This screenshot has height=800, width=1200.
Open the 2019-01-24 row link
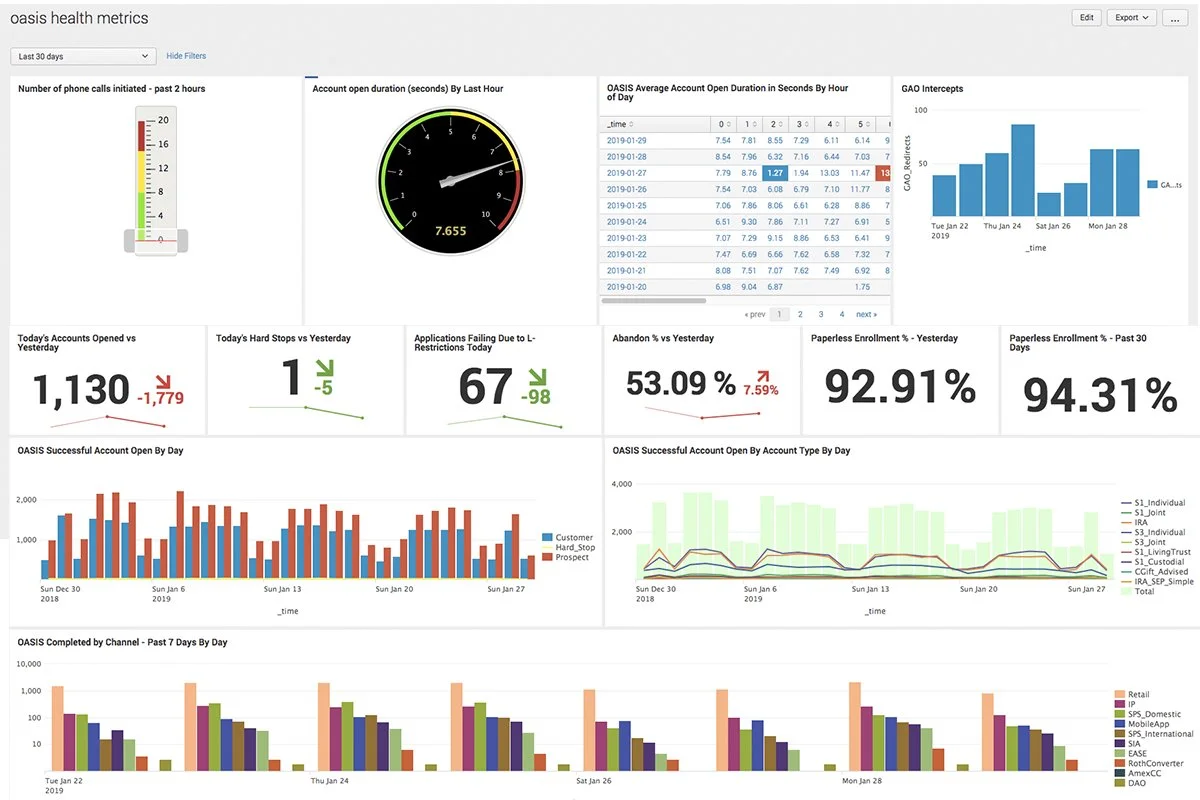(x=627, y=222)
